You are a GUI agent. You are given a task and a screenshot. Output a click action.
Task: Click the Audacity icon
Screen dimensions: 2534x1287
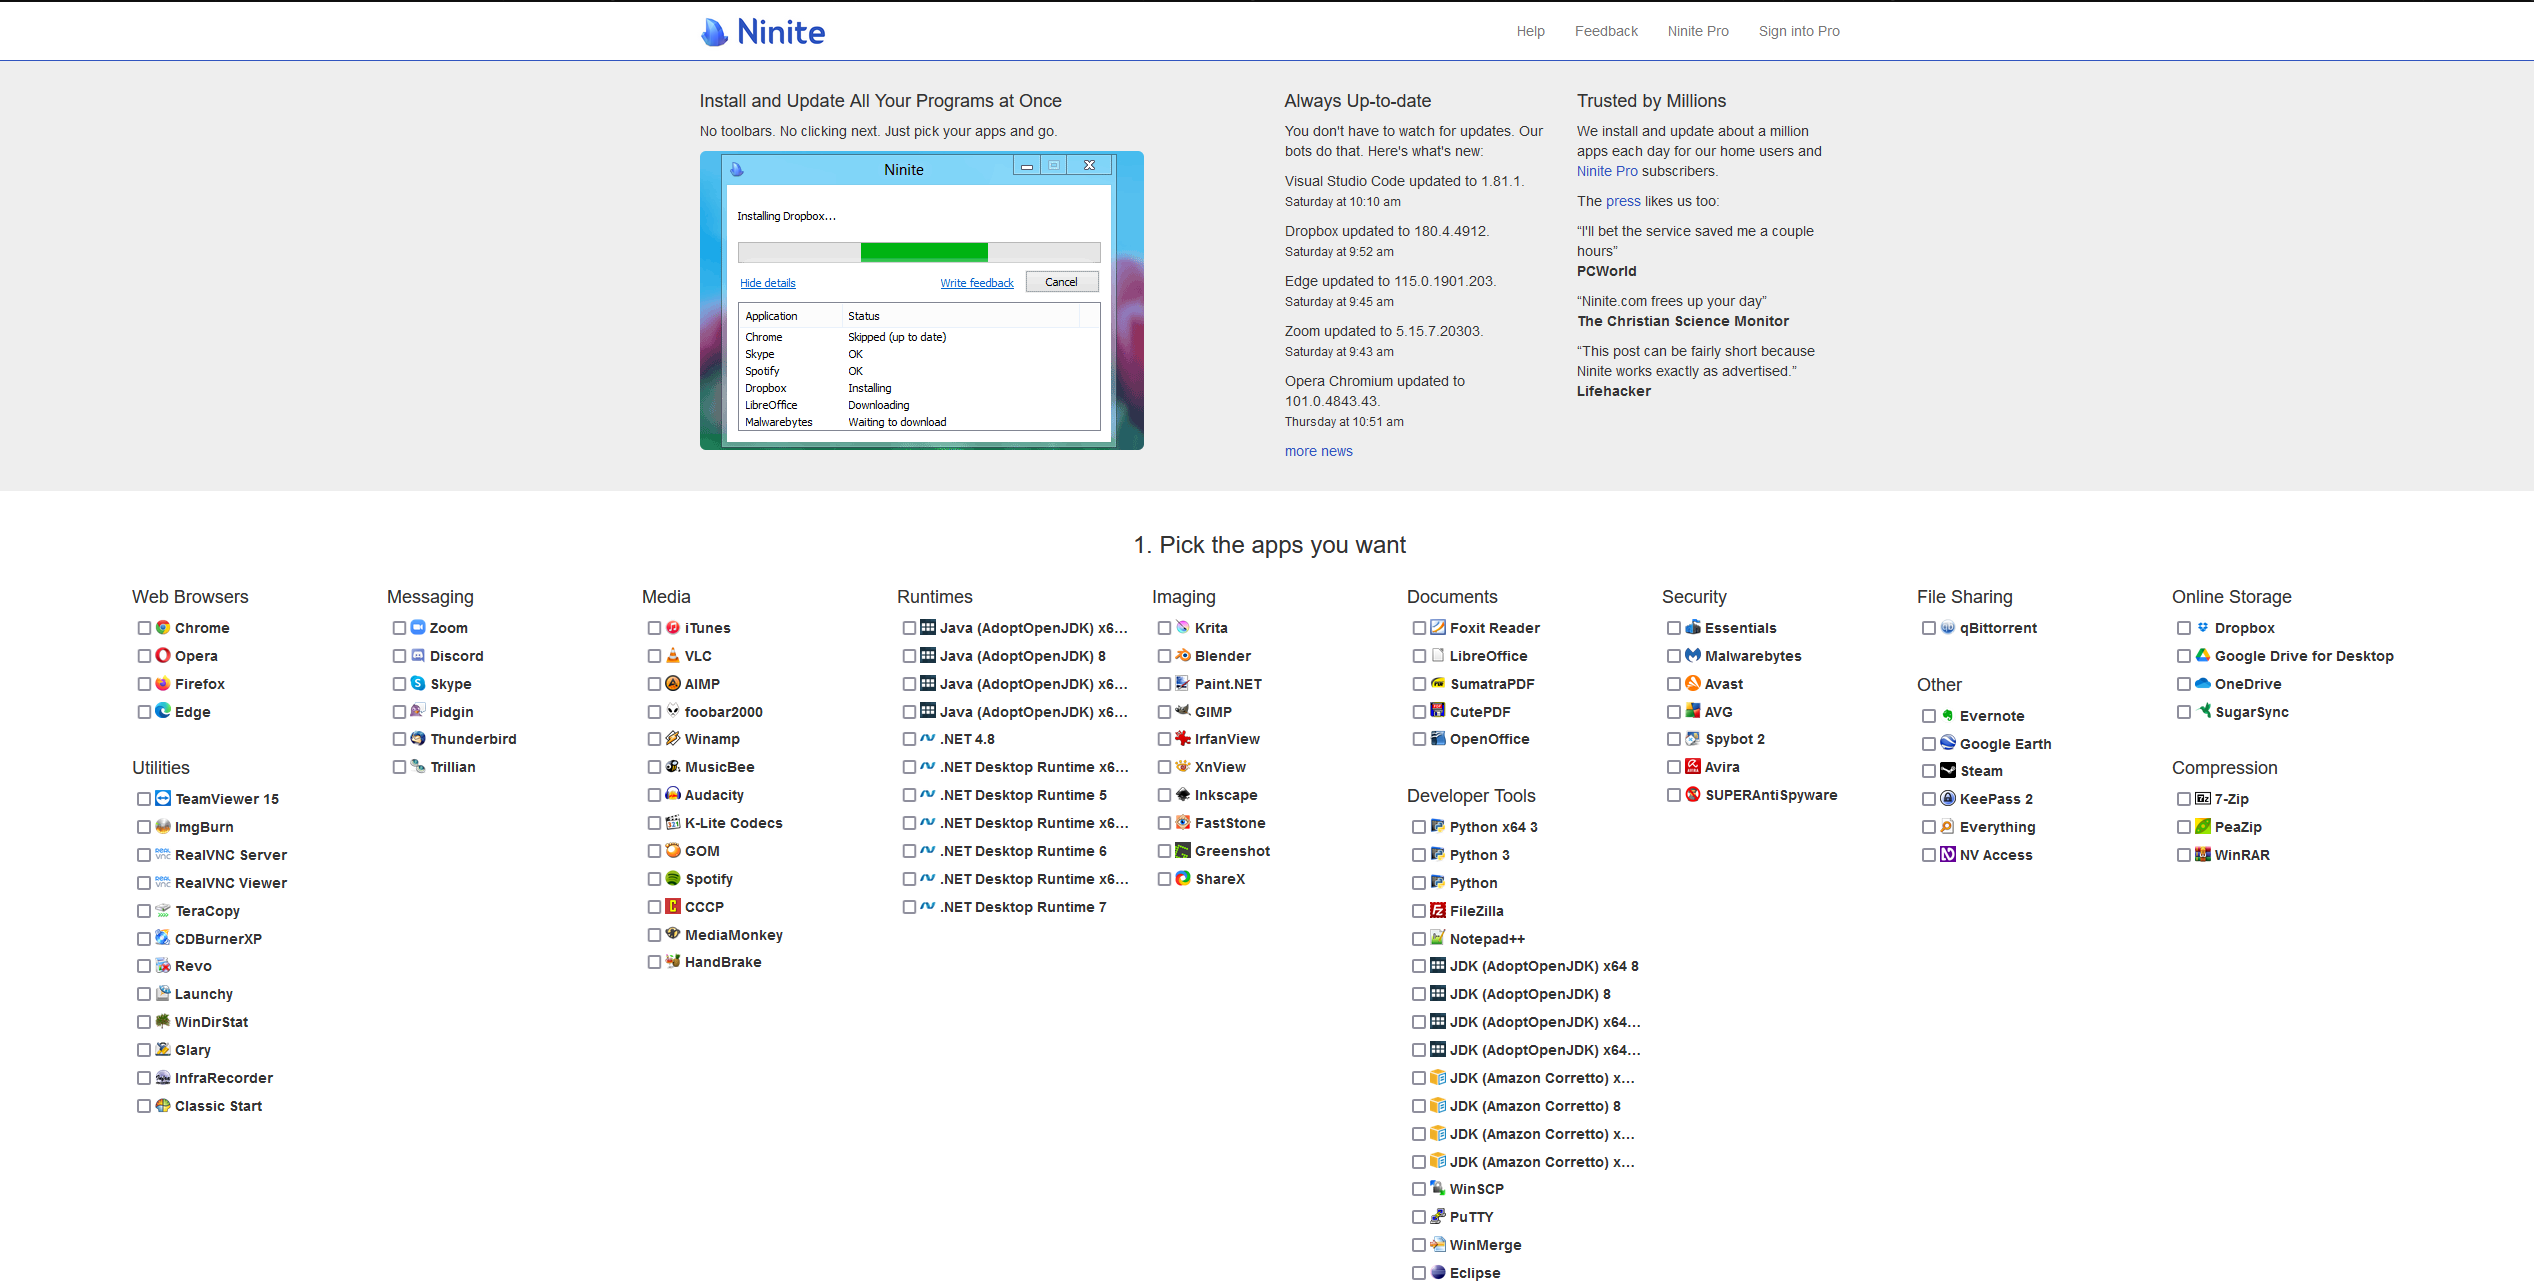click(673, 795)
